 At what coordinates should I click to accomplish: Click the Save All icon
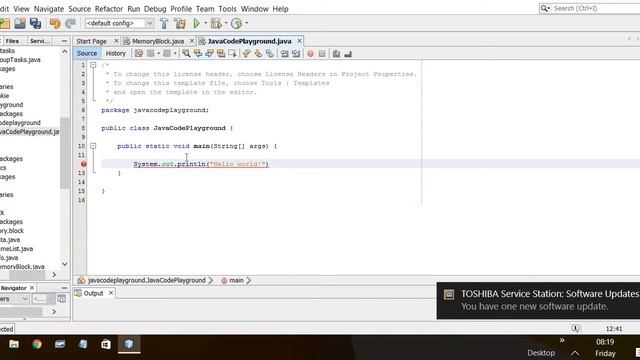click(x=36, y=23)
